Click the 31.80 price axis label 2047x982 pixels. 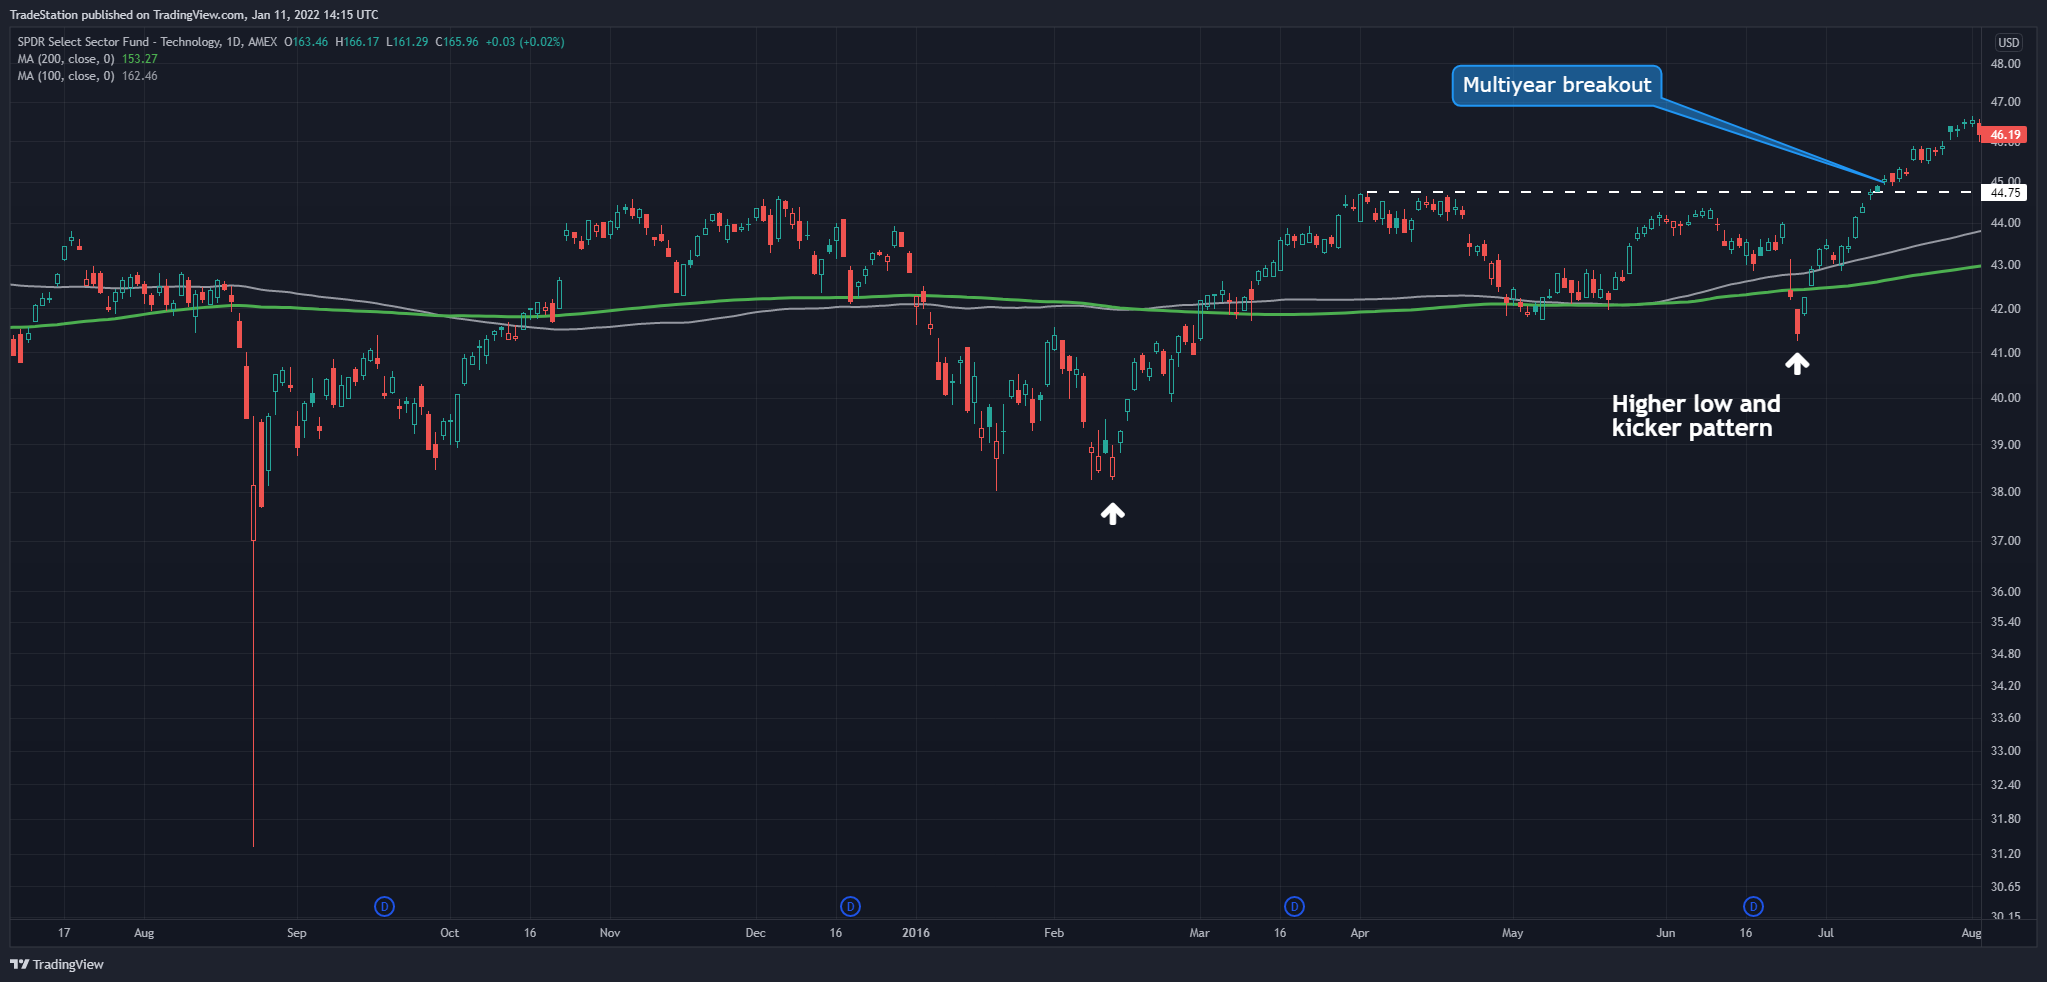[2005, 819]
